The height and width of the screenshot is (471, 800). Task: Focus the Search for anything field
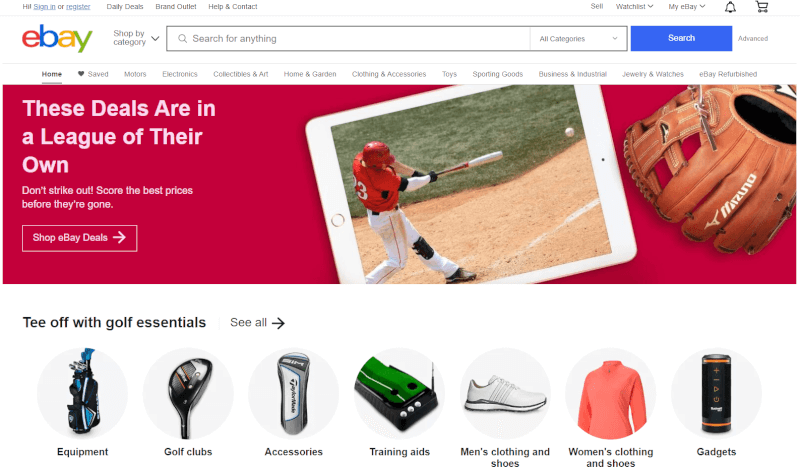[x=349, y=39]
